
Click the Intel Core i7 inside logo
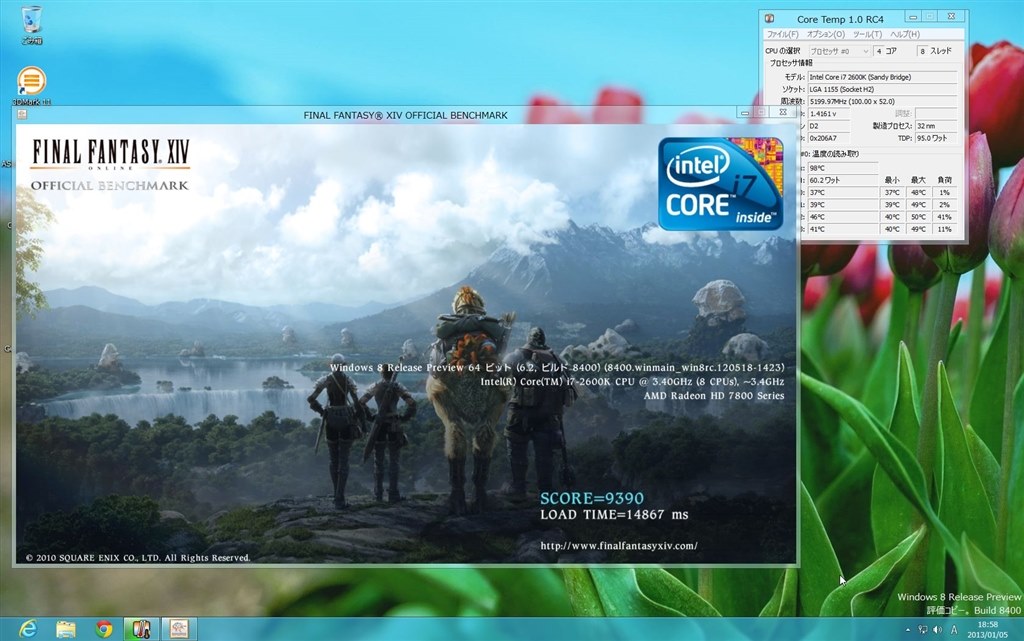pos(720,183)
